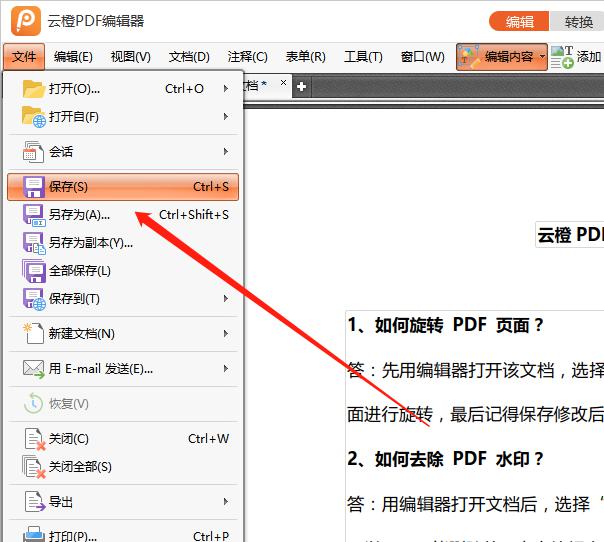Image resolution: width=604 pixels, height=542 pixels.
Task: Open new tab with plus button
Action: click(x=302, y=87)
